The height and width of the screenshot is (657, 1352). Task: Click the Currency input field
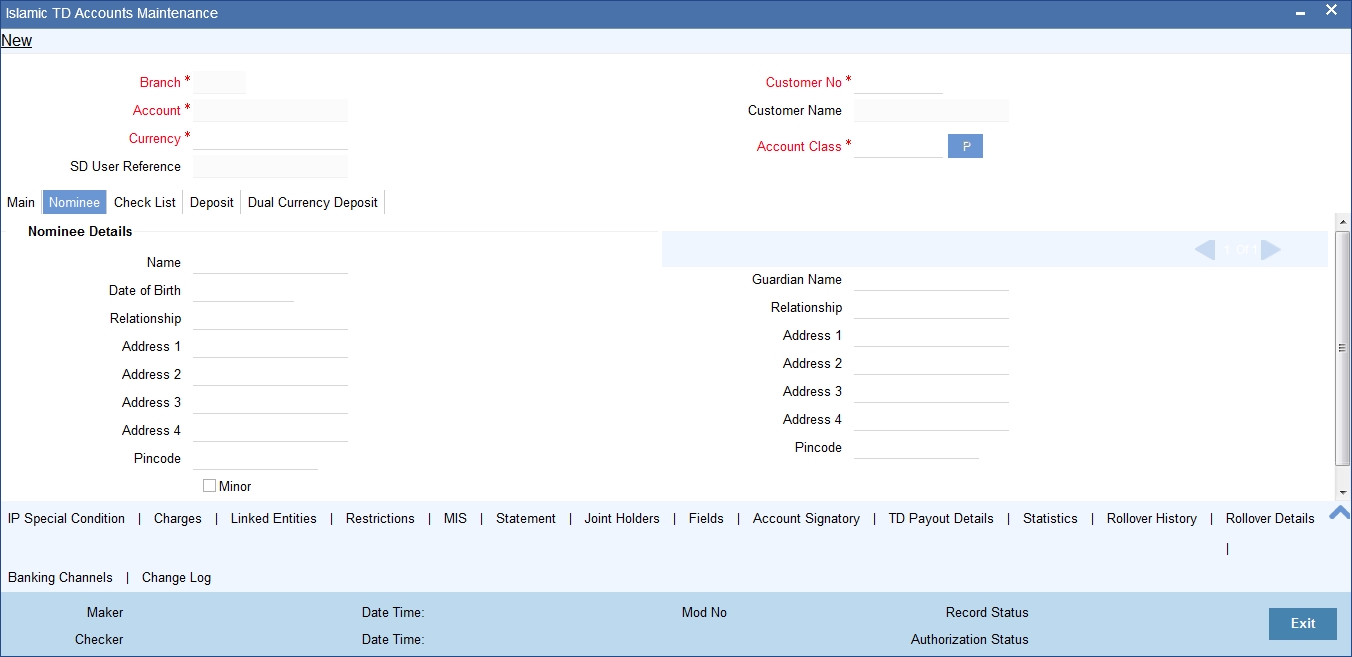pos(270,138)
